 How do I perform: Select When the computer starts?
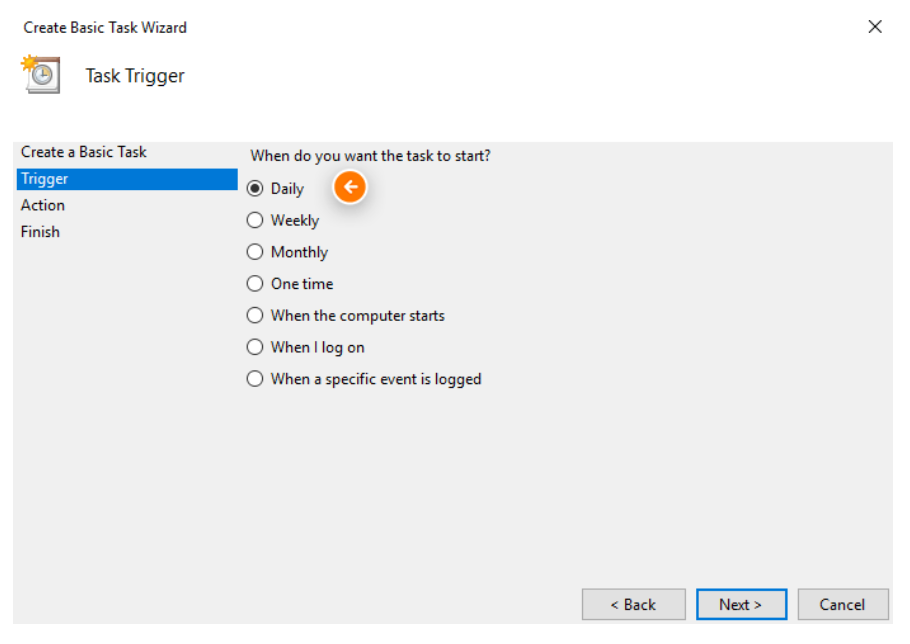pyautogui.click(x=255, y=316)
